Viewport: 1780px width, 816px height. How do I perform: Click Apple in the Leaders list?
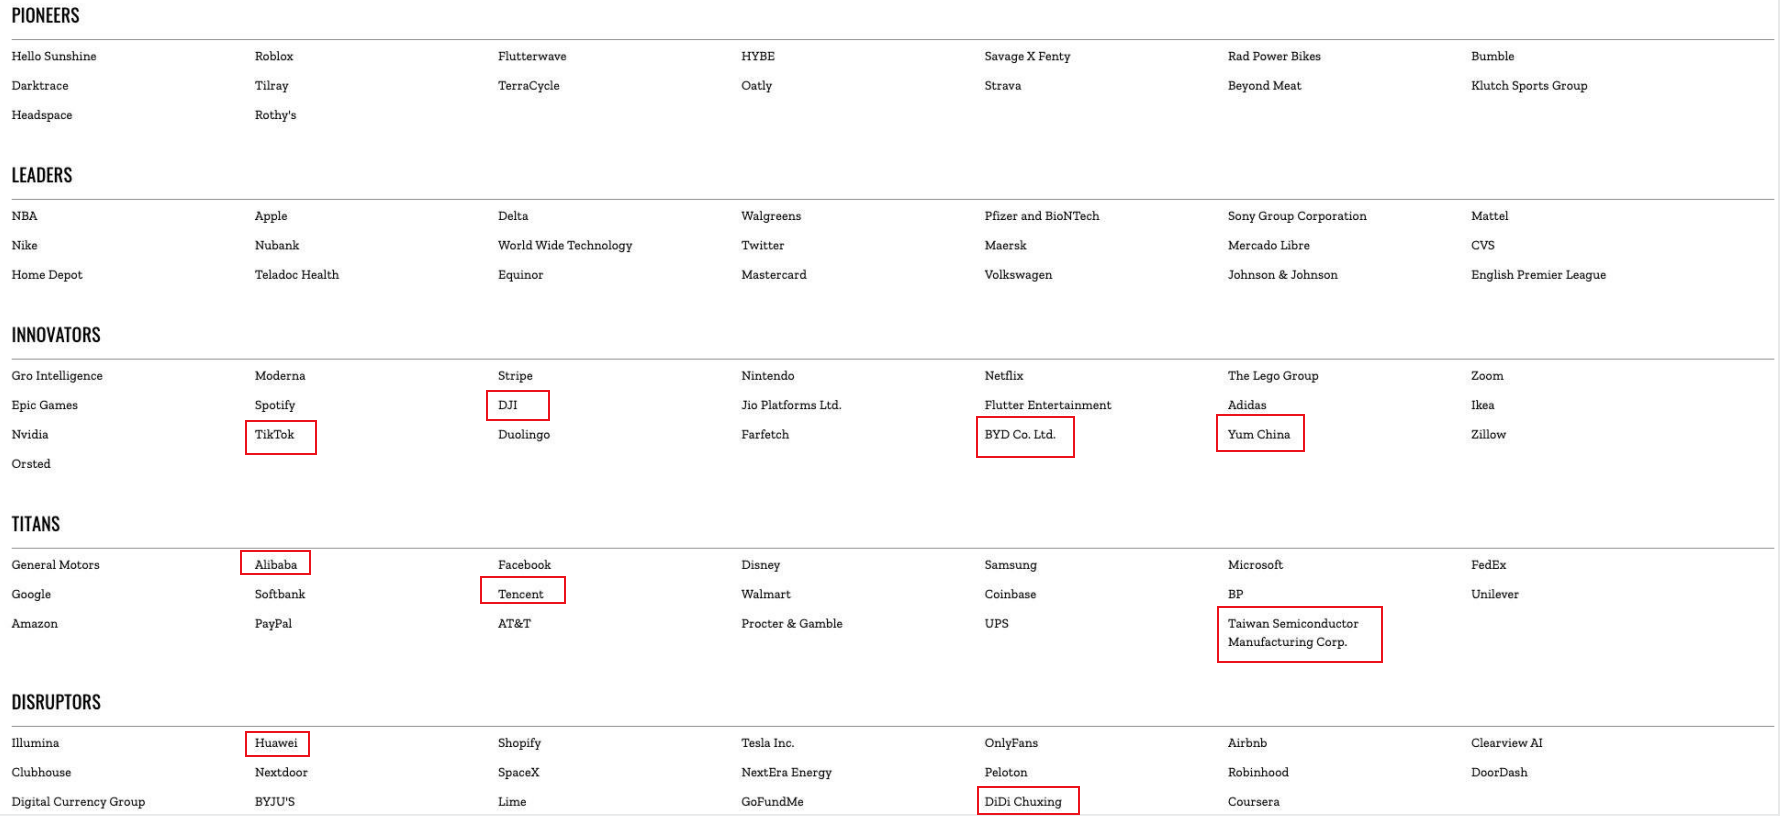[271, 216]
